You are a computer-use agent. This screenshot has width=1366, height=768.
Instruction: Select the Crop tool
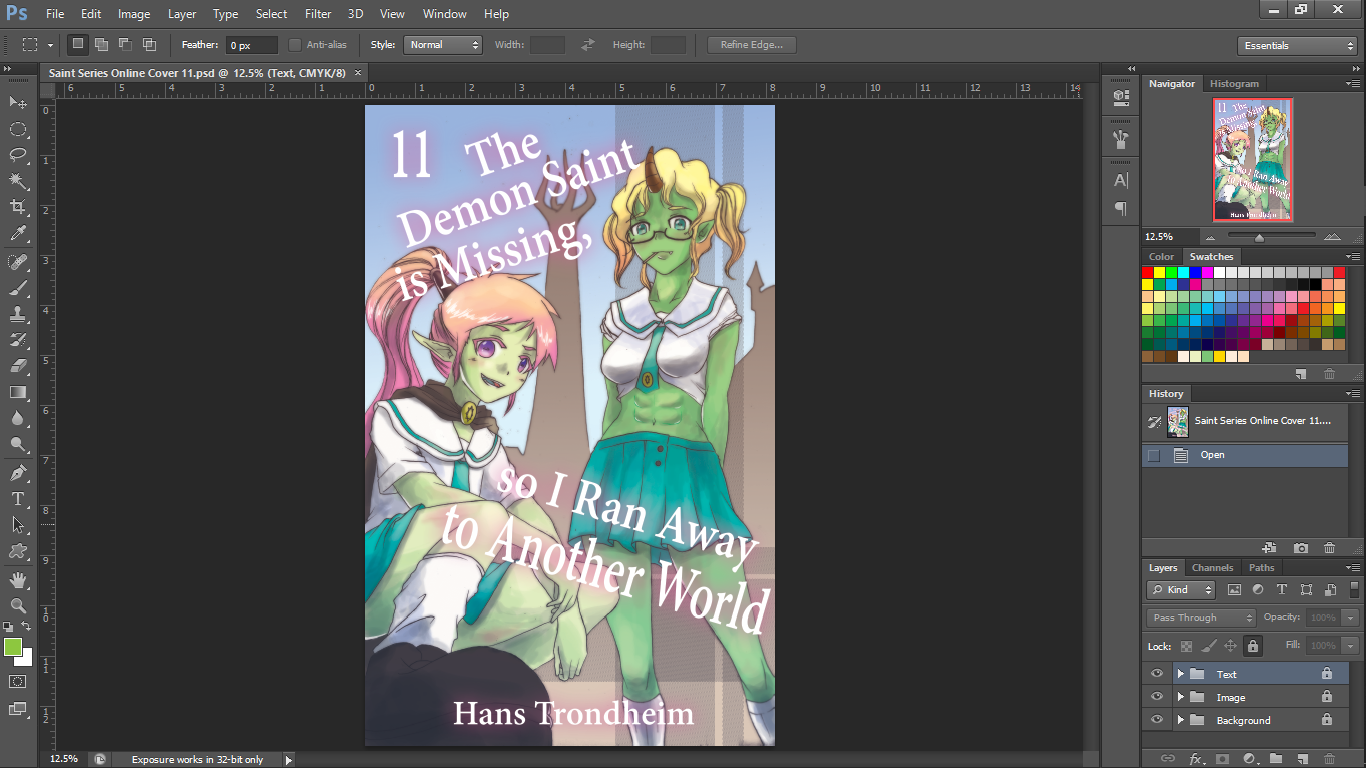(18, 207)
